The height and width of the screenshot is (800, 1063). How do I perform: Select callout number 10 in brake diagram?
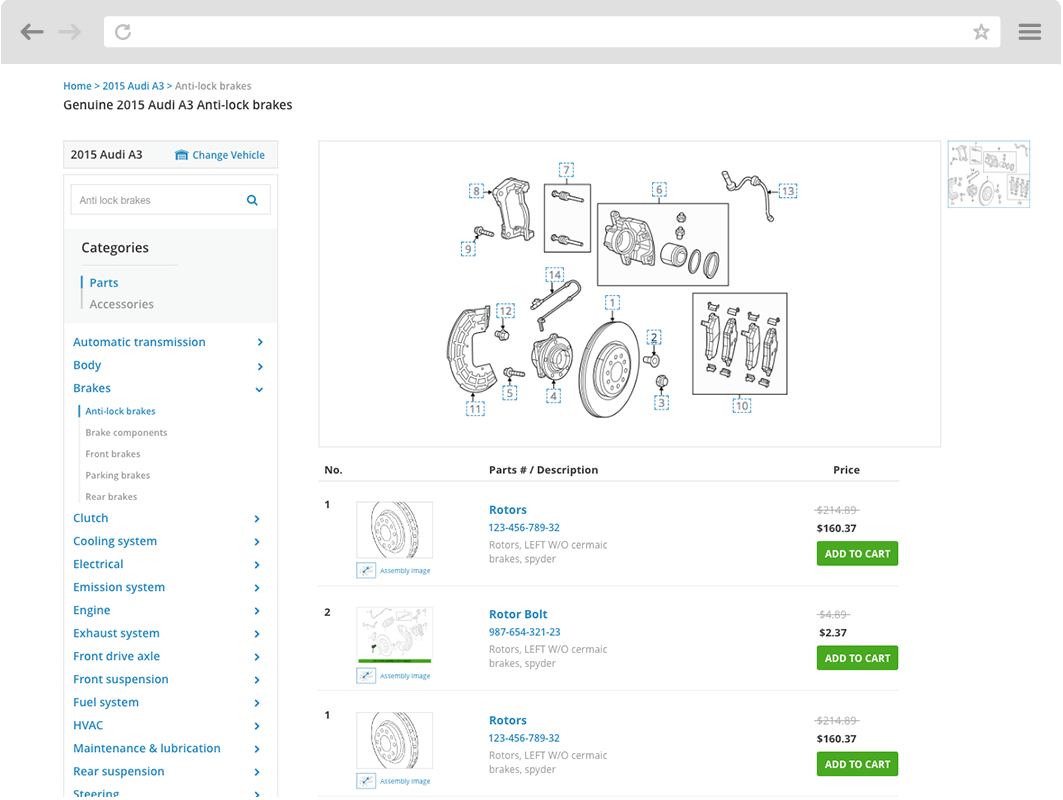click(741, 406)
